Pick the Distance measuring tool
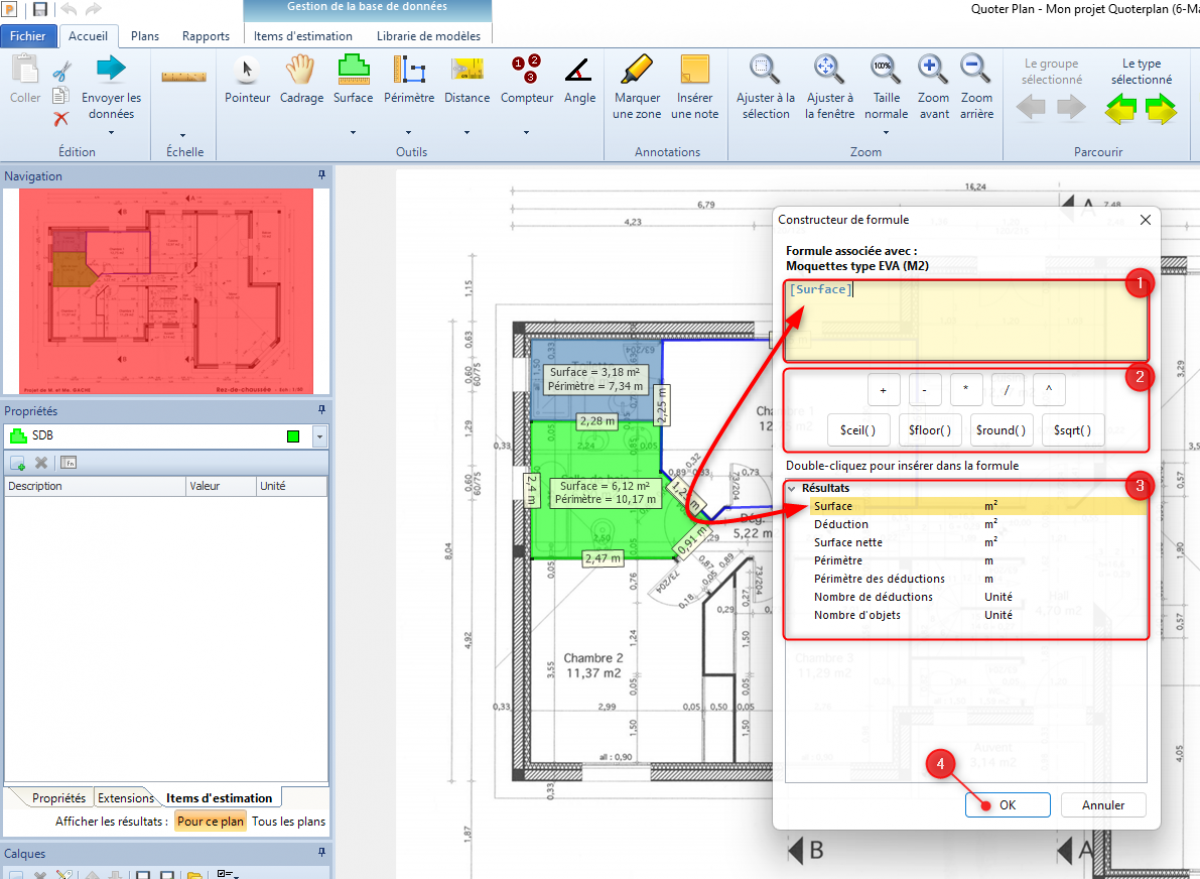This screenshot has width=1200, height=879. click(x=467, y=80)
